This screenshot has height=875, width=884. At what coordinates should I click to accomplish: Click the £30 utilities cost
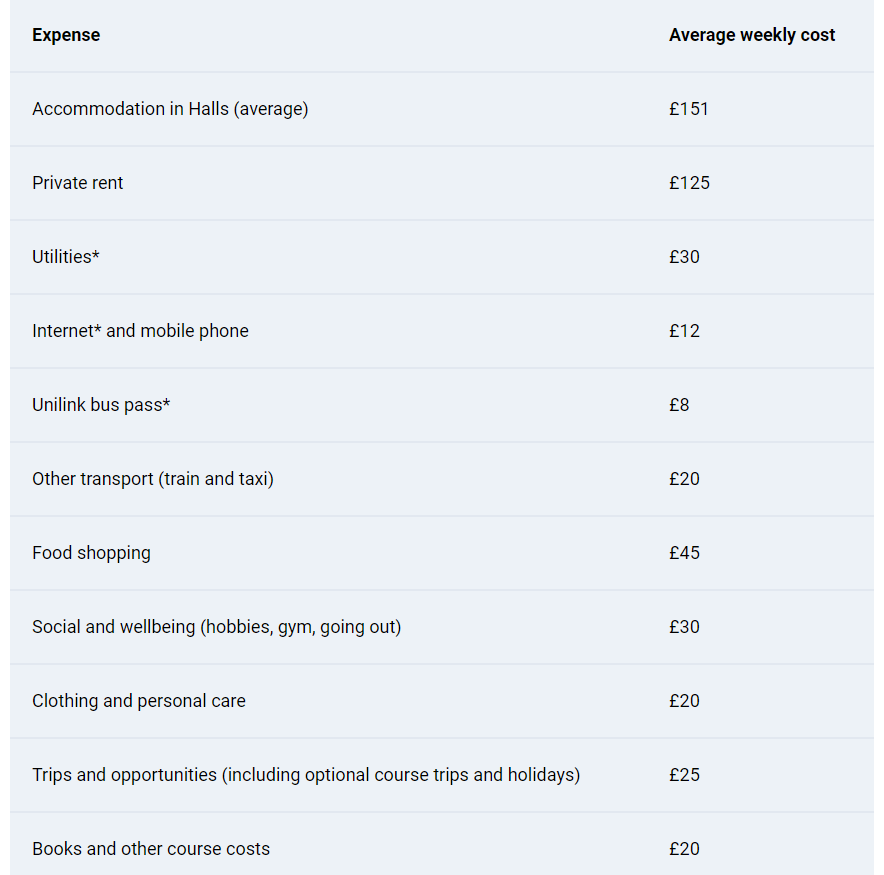tap(684, 257)
